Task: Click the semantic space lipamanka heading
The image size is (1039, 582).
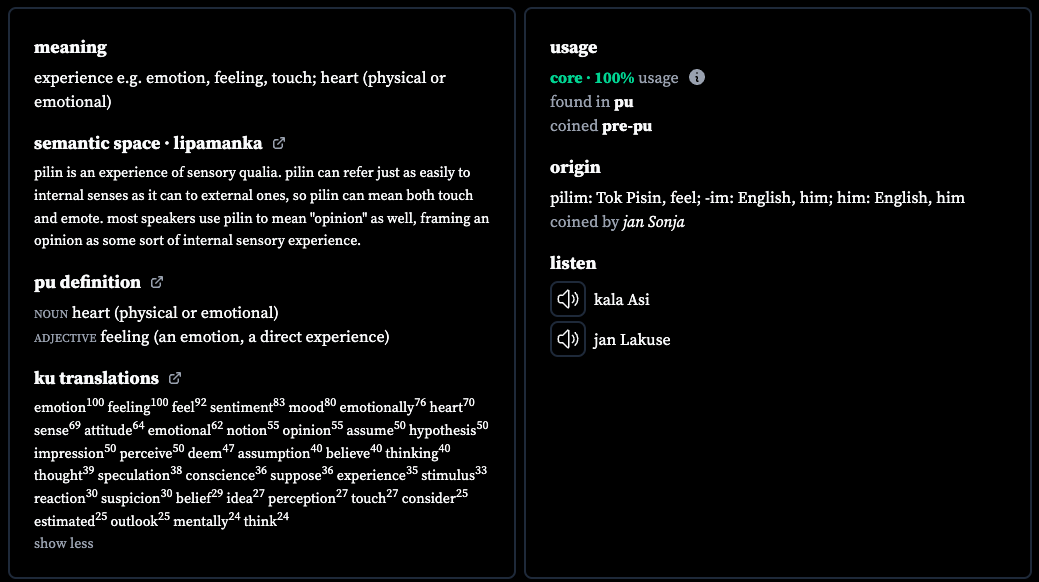Action: point(148,143)
